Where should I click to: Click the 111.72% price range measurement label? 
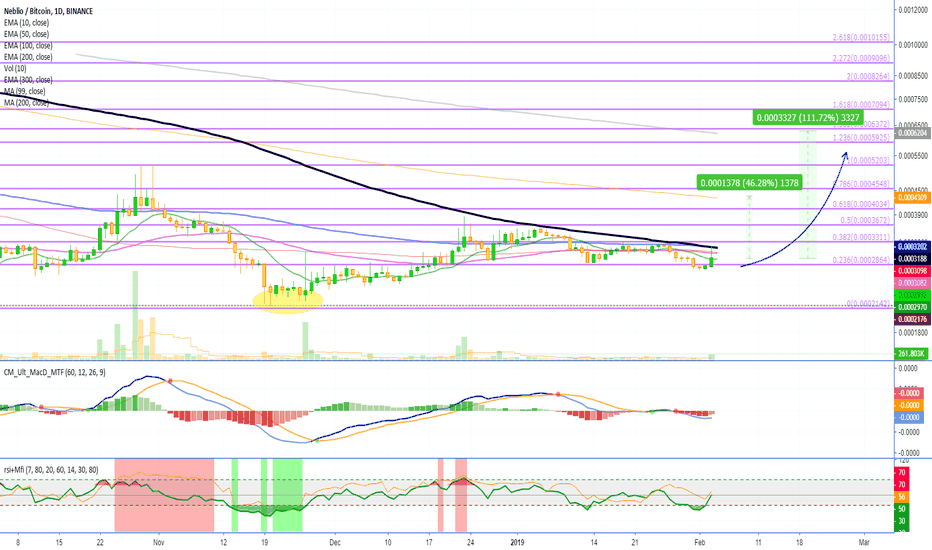click(808, 118)
